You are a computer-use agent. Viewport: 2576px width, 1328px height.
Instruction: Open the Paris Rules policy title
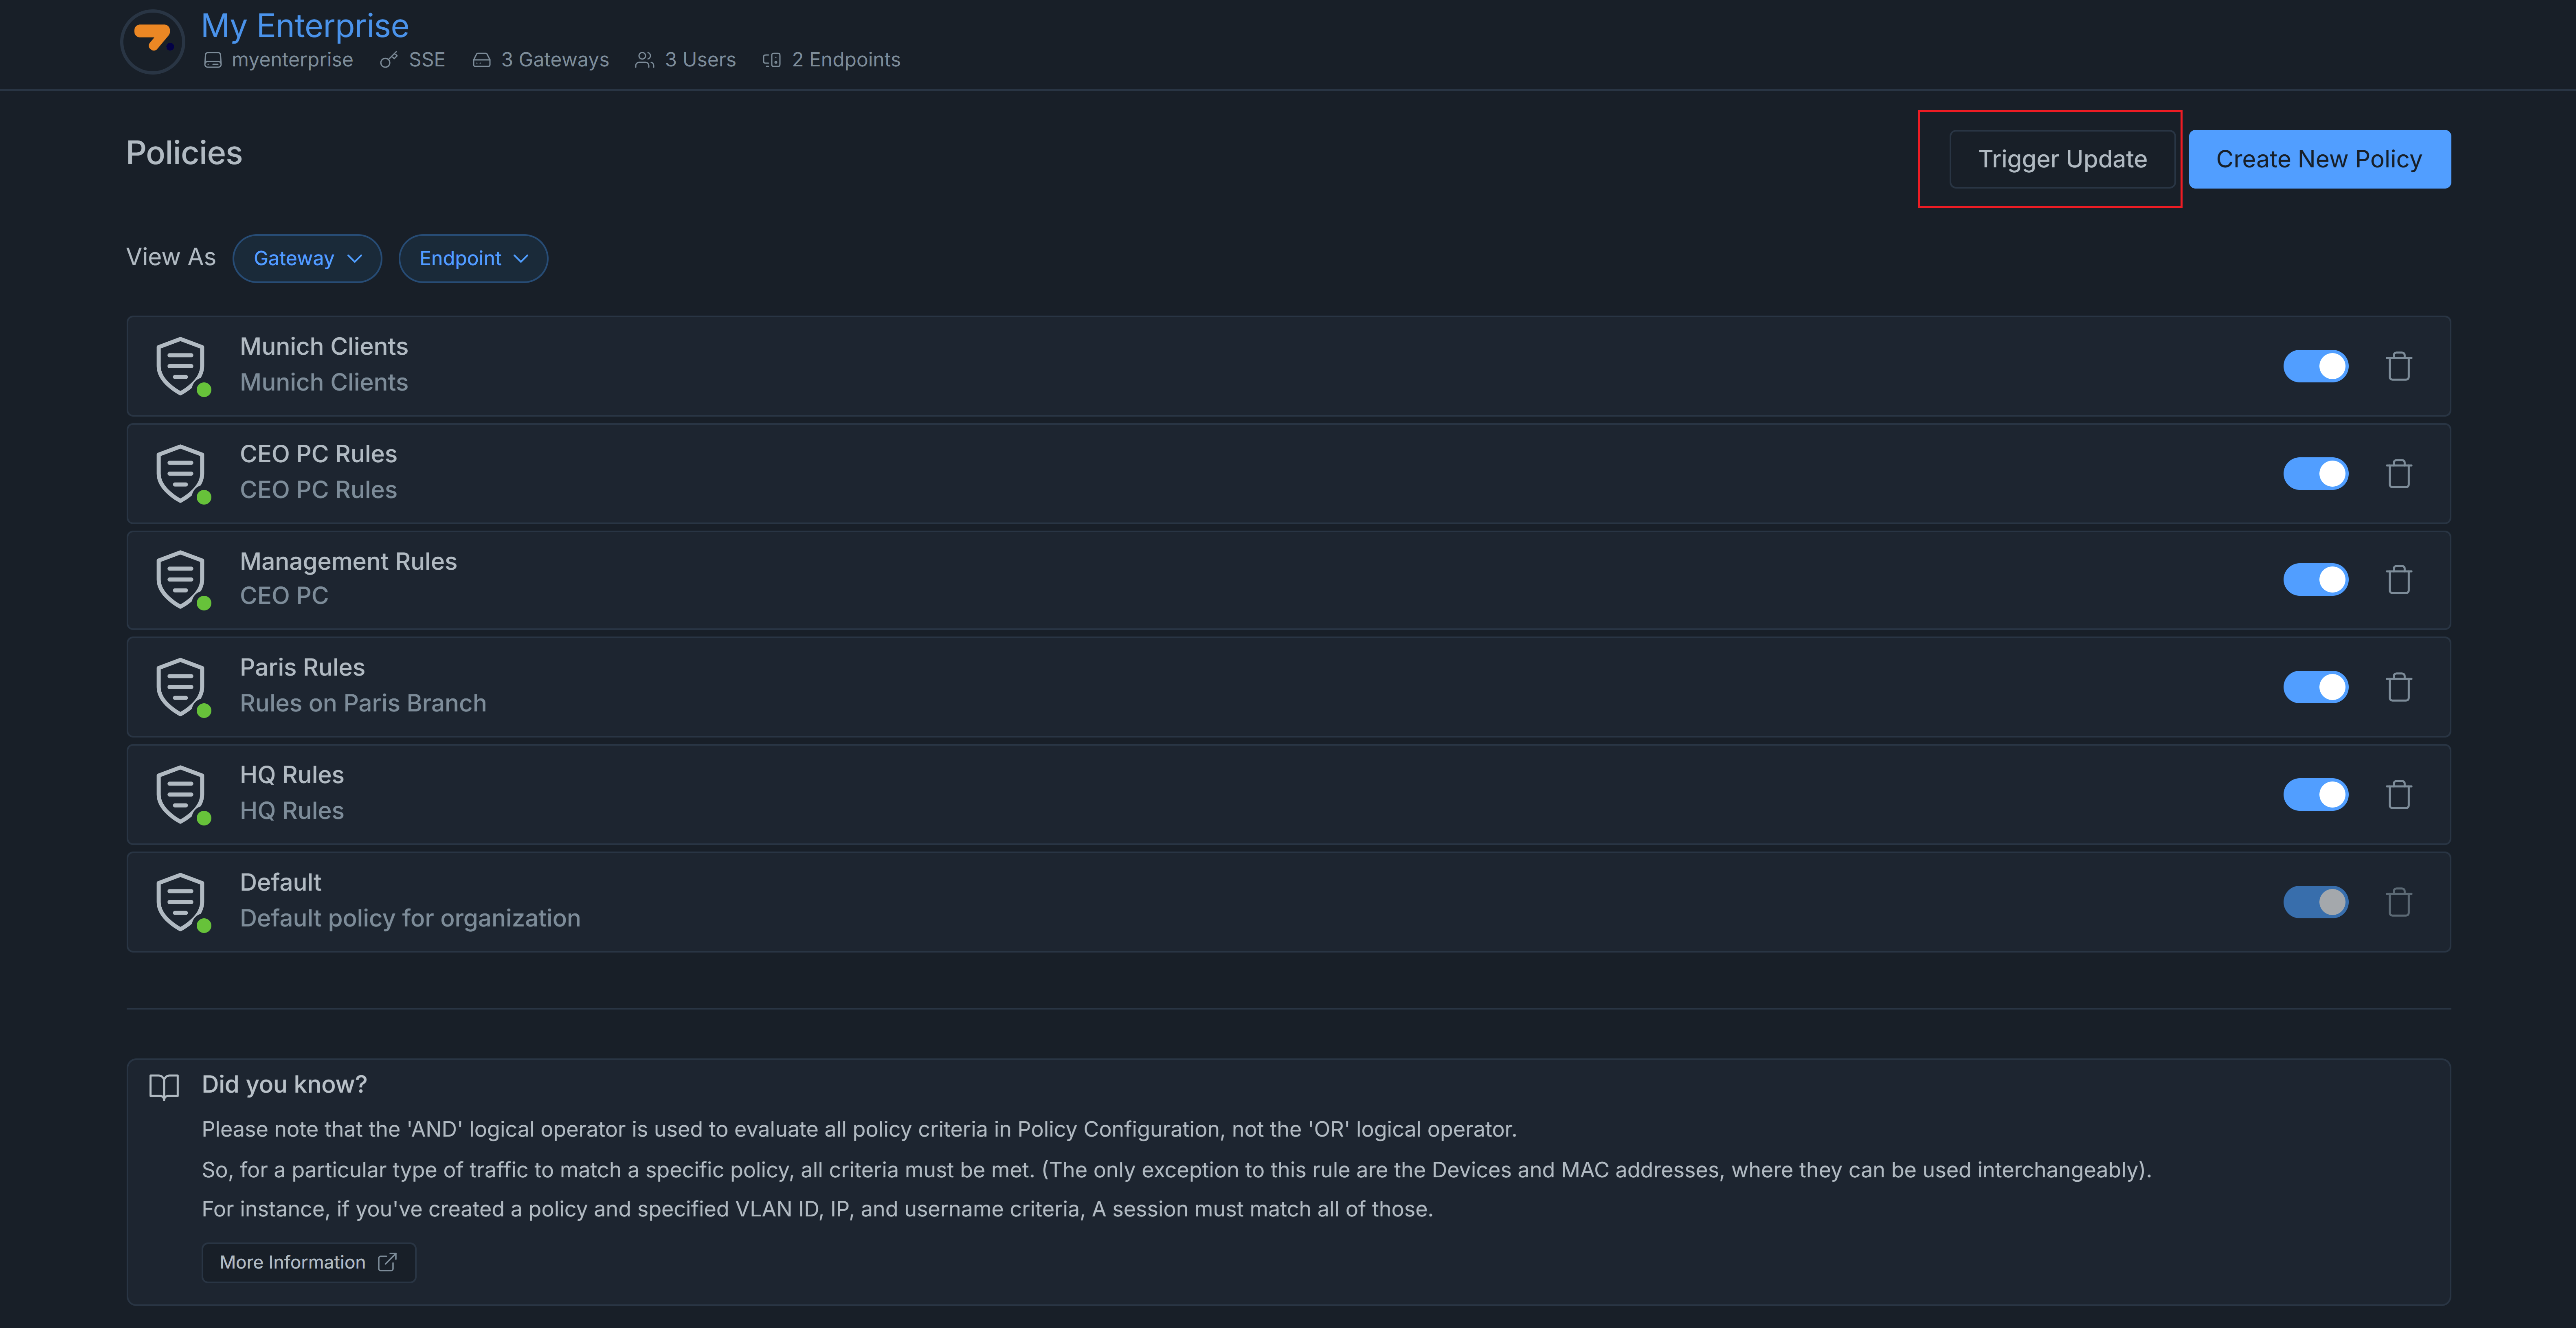click(302, 667)
